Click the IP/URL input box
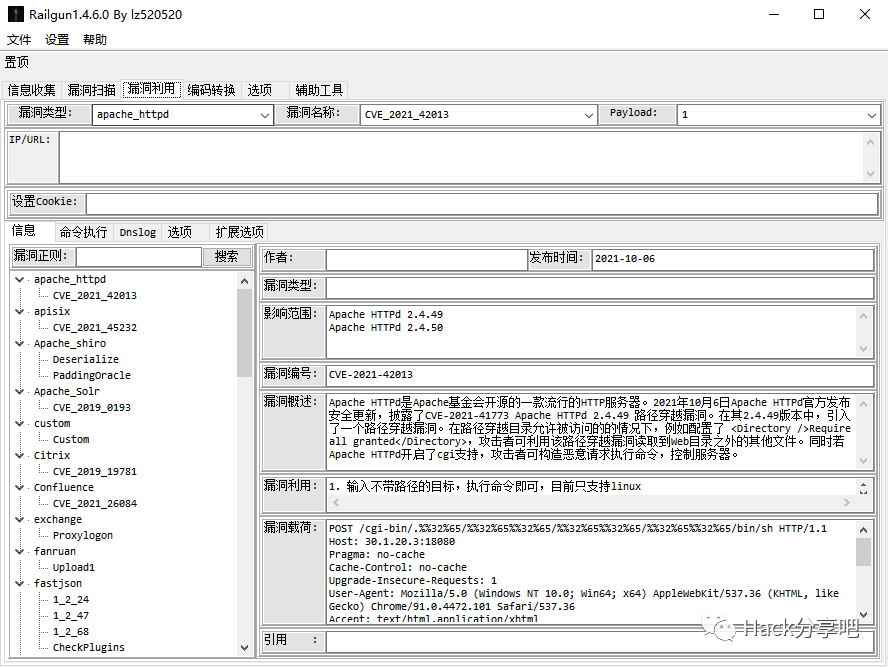The image size is (888, 667). (x=460, y=157)
